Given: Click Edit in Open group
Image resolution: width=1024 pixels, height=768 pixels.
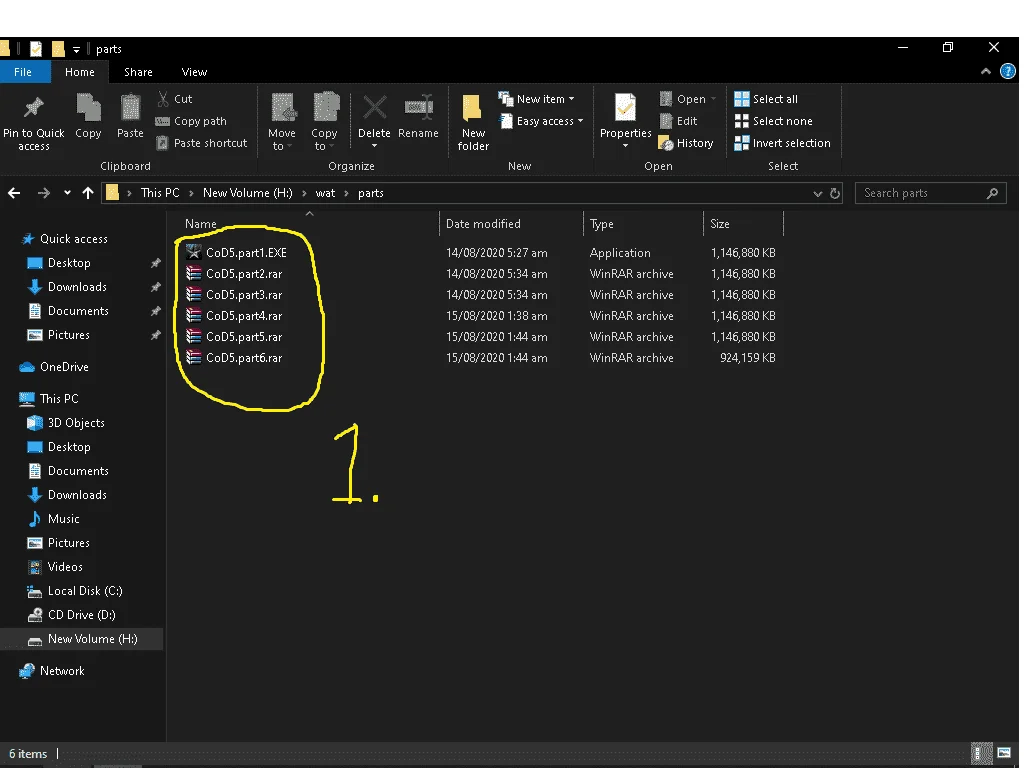Looking at the screenshot, I should point(679,121).
